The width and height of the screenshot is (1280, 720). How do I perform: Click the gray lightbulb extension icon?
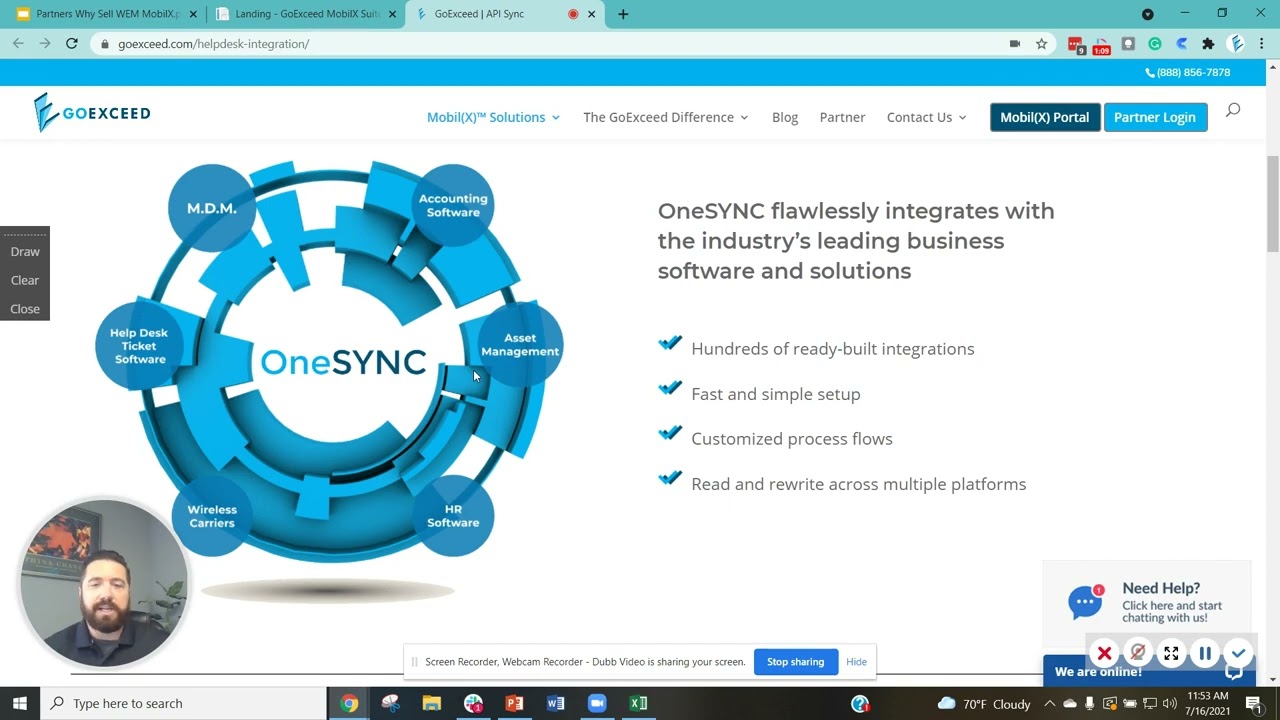(1128, 43)
